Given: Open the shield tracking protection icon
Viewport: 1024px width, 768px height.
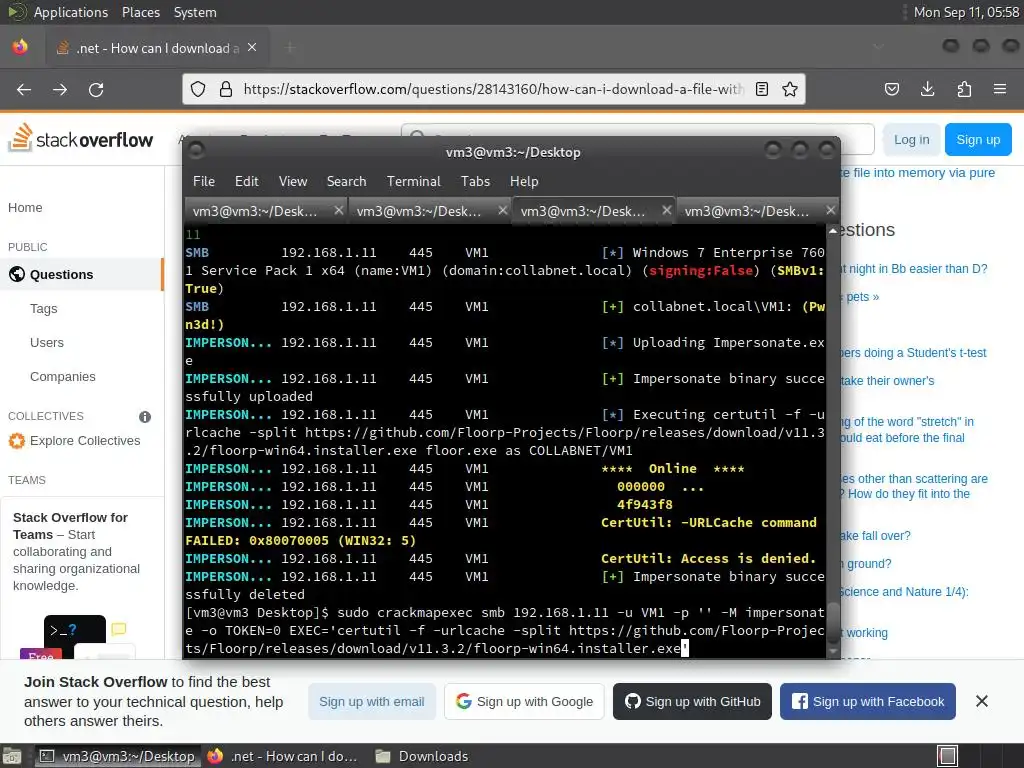Looking at the screenshot, I should coord(198,89).
